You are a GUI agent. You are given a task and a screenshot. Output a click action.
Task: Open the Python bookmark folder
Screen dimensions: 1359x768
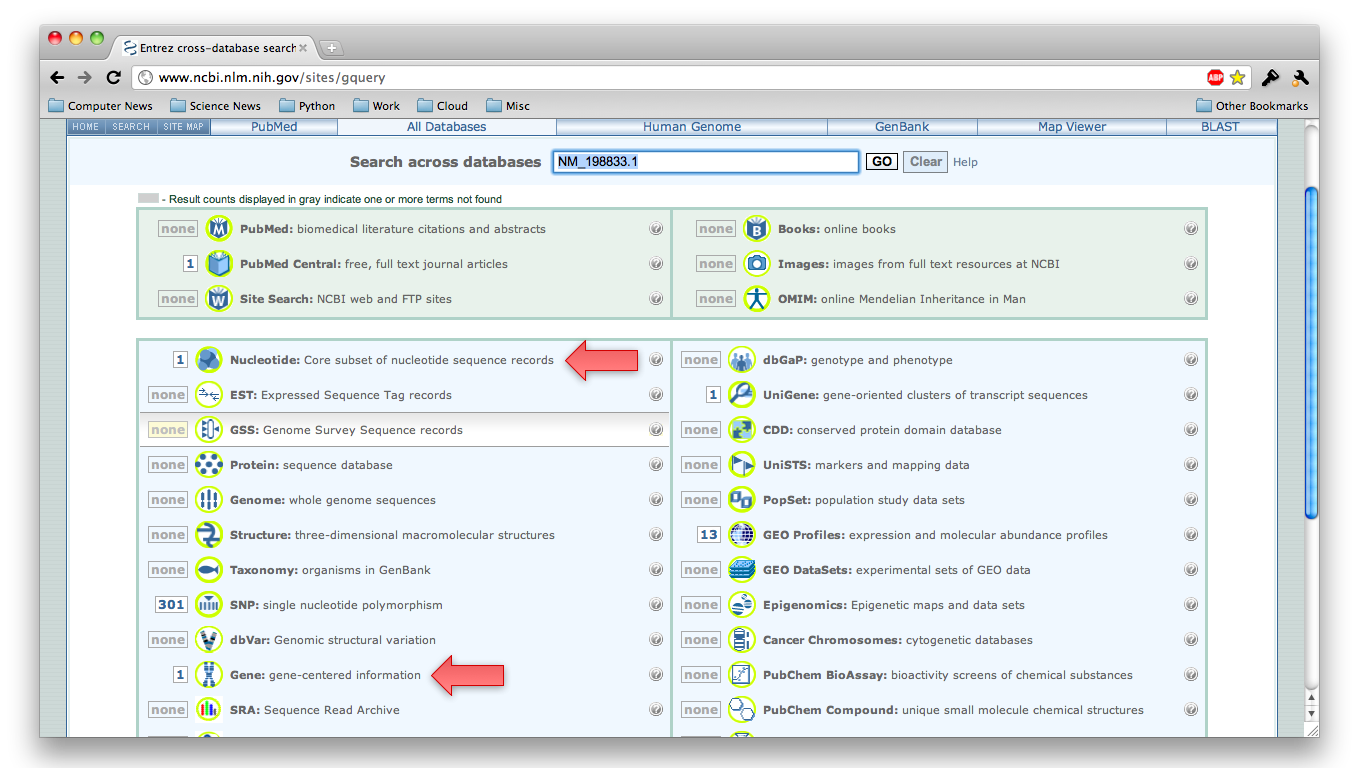click(x=307, y=106)
